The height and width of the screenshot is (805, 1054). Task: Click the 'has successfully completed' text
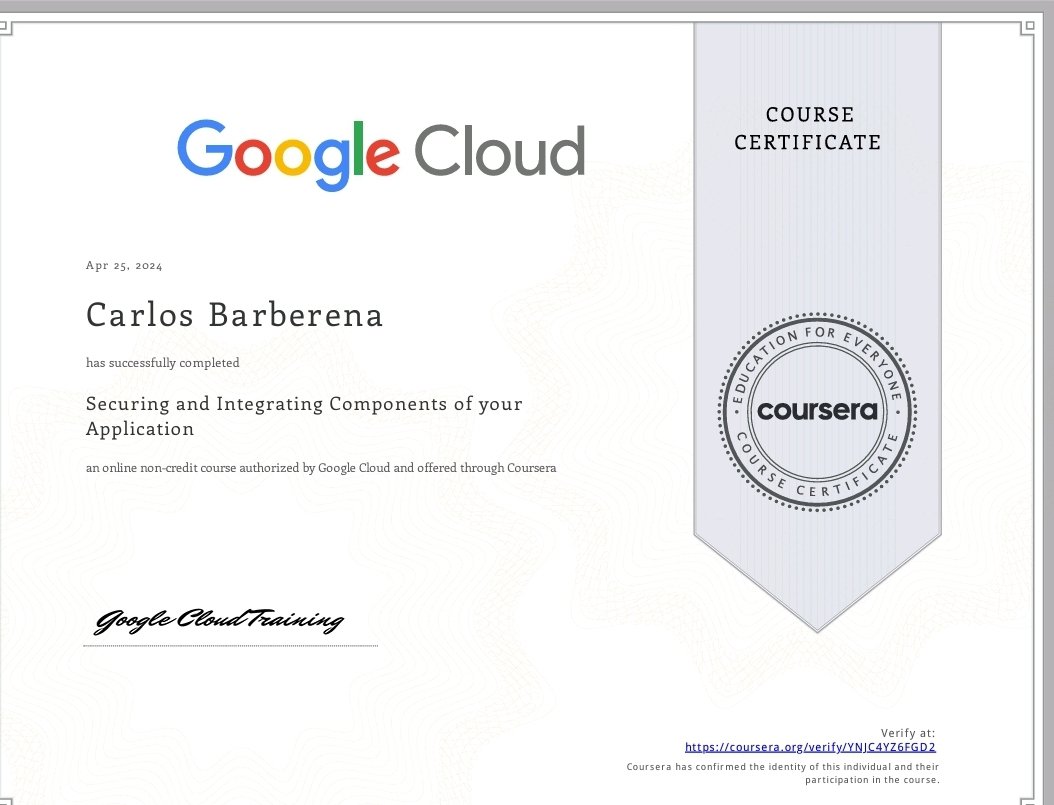click(163, 362)
